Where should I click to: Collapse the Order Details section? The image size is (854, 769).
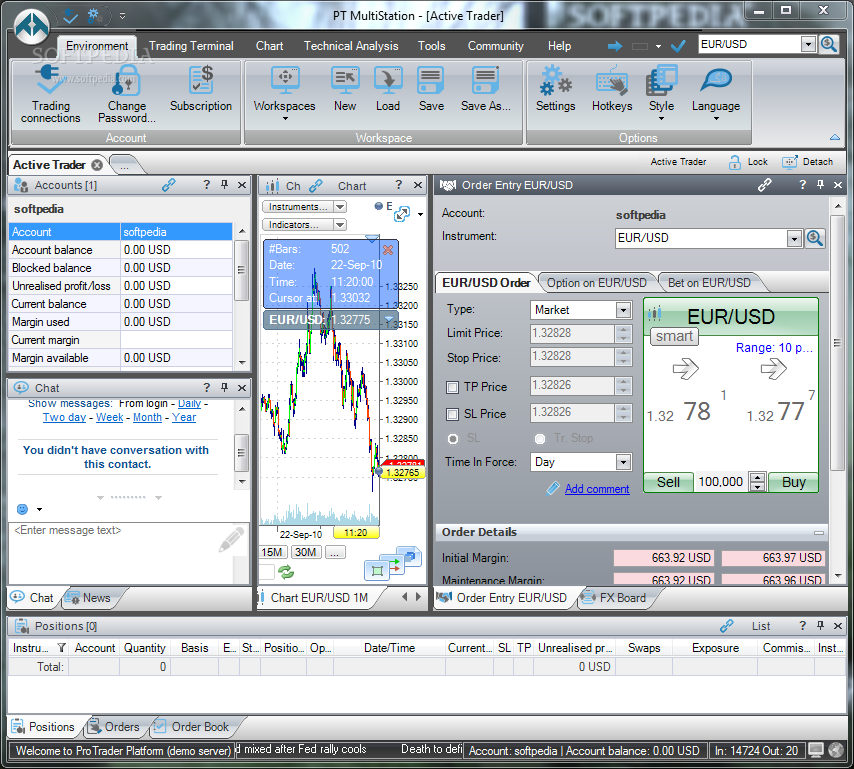(x=819, y=533)
